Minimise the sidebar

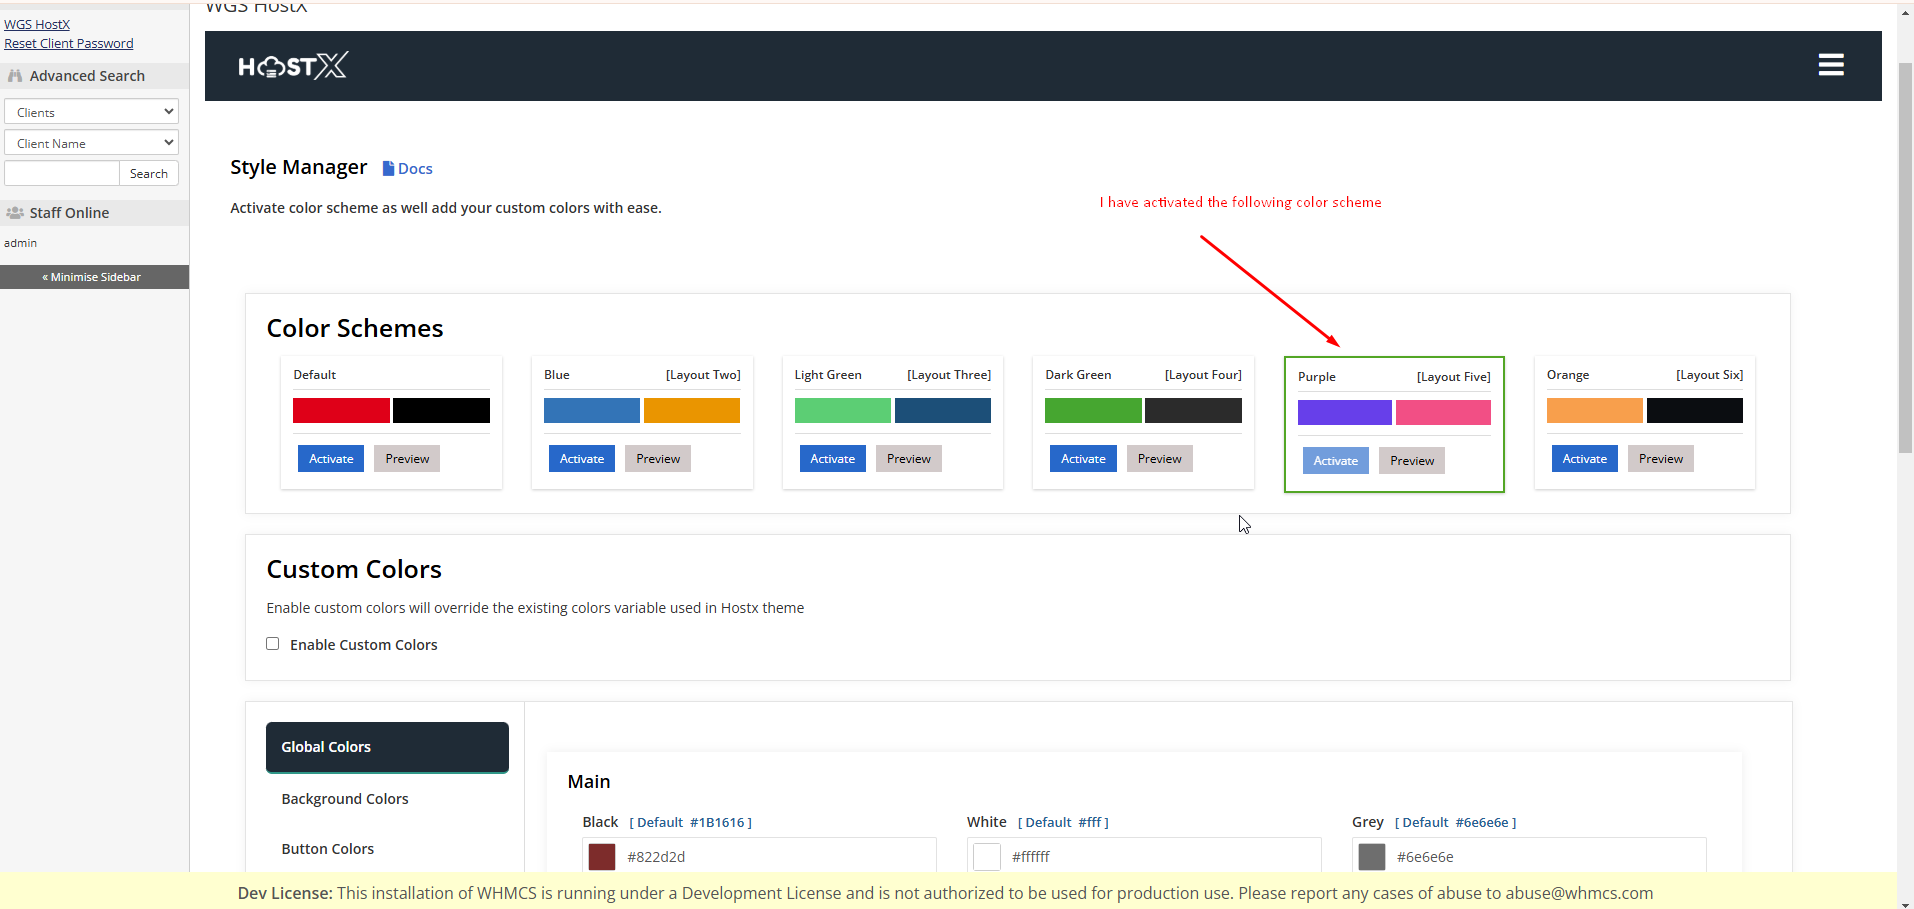coord(94,277)
